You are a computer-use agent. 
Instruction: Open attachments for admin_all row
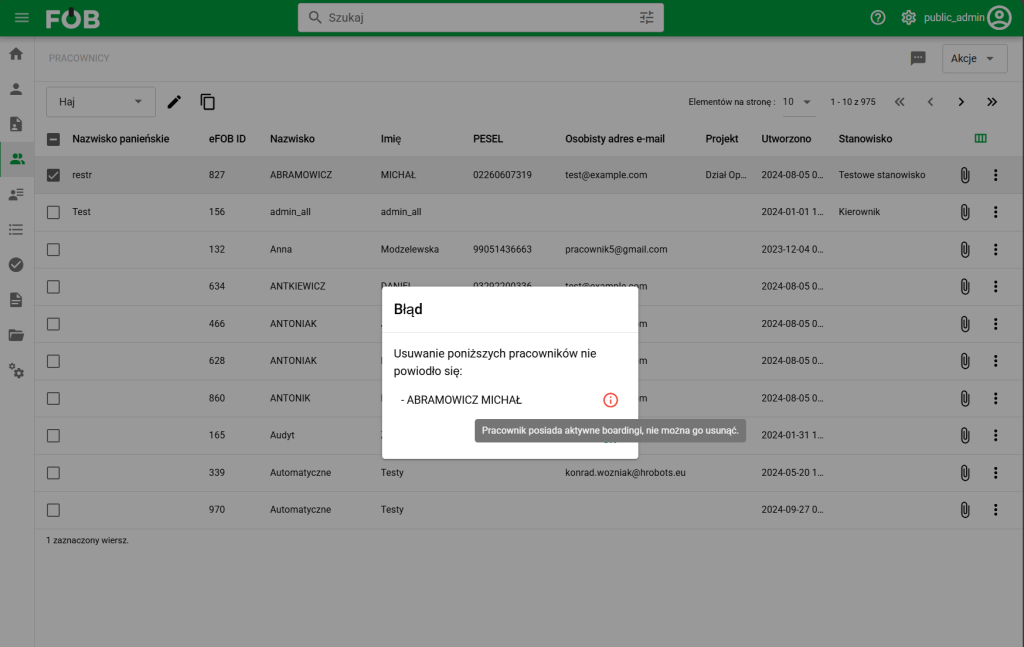coord(965,212)
